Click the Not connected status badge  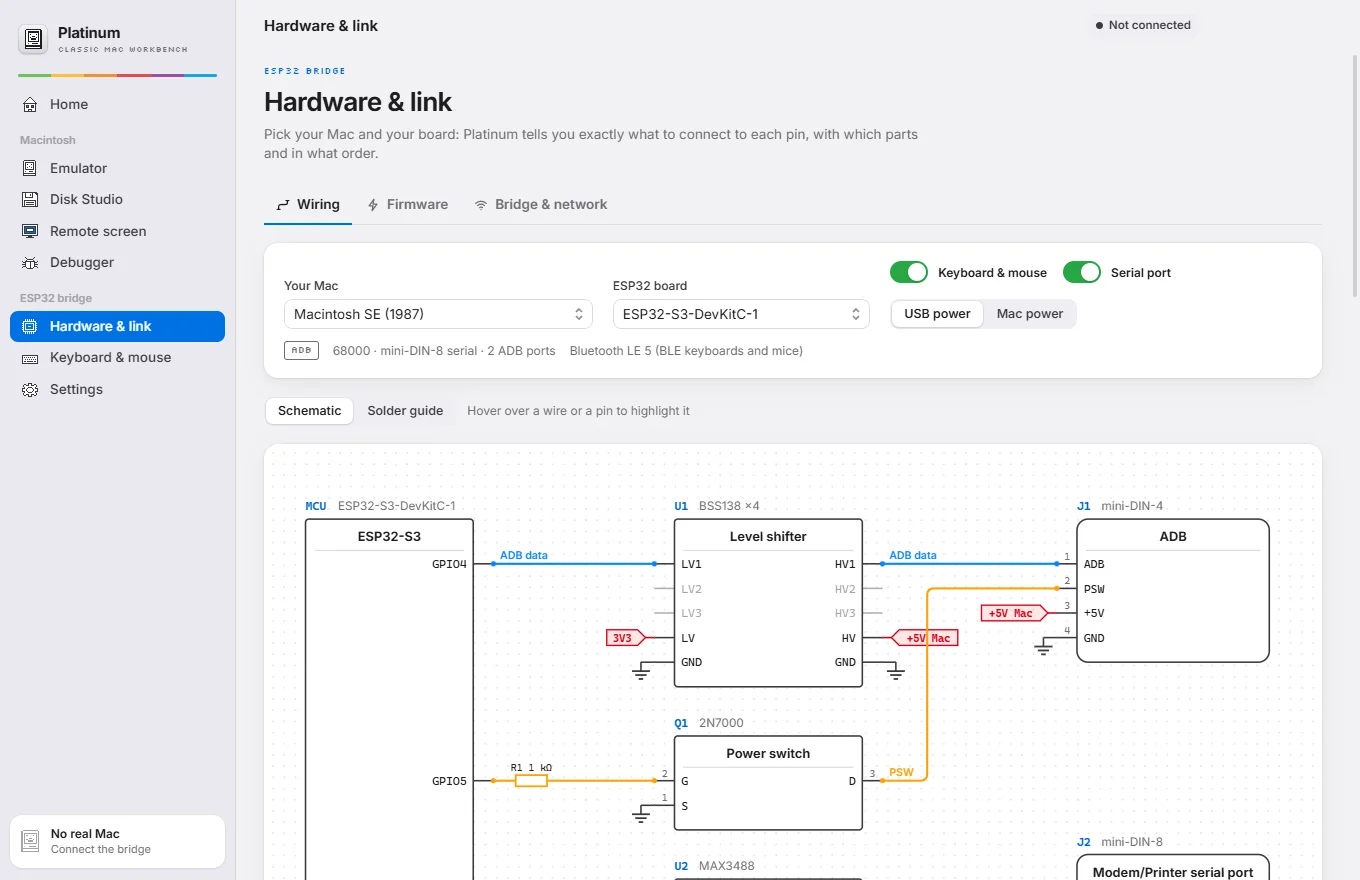pyautogui.click(x=1143, y=25)
